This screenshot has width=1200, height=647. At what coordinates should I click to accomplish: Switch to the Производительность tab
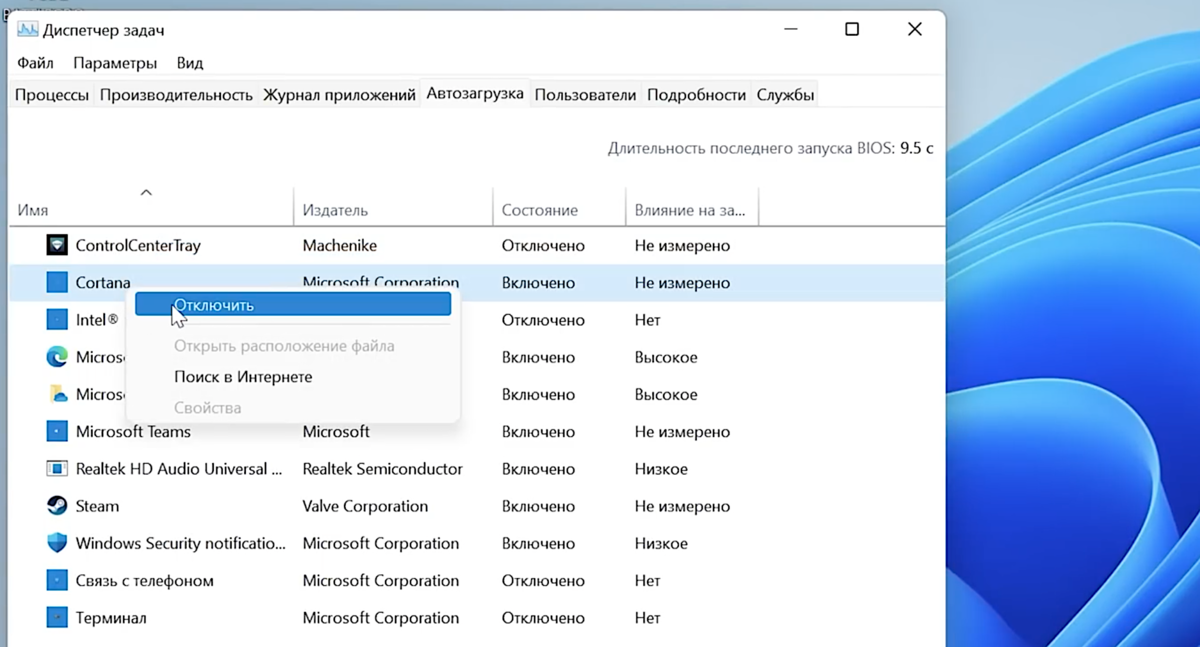pyautogui.click(x=176, y=95)
